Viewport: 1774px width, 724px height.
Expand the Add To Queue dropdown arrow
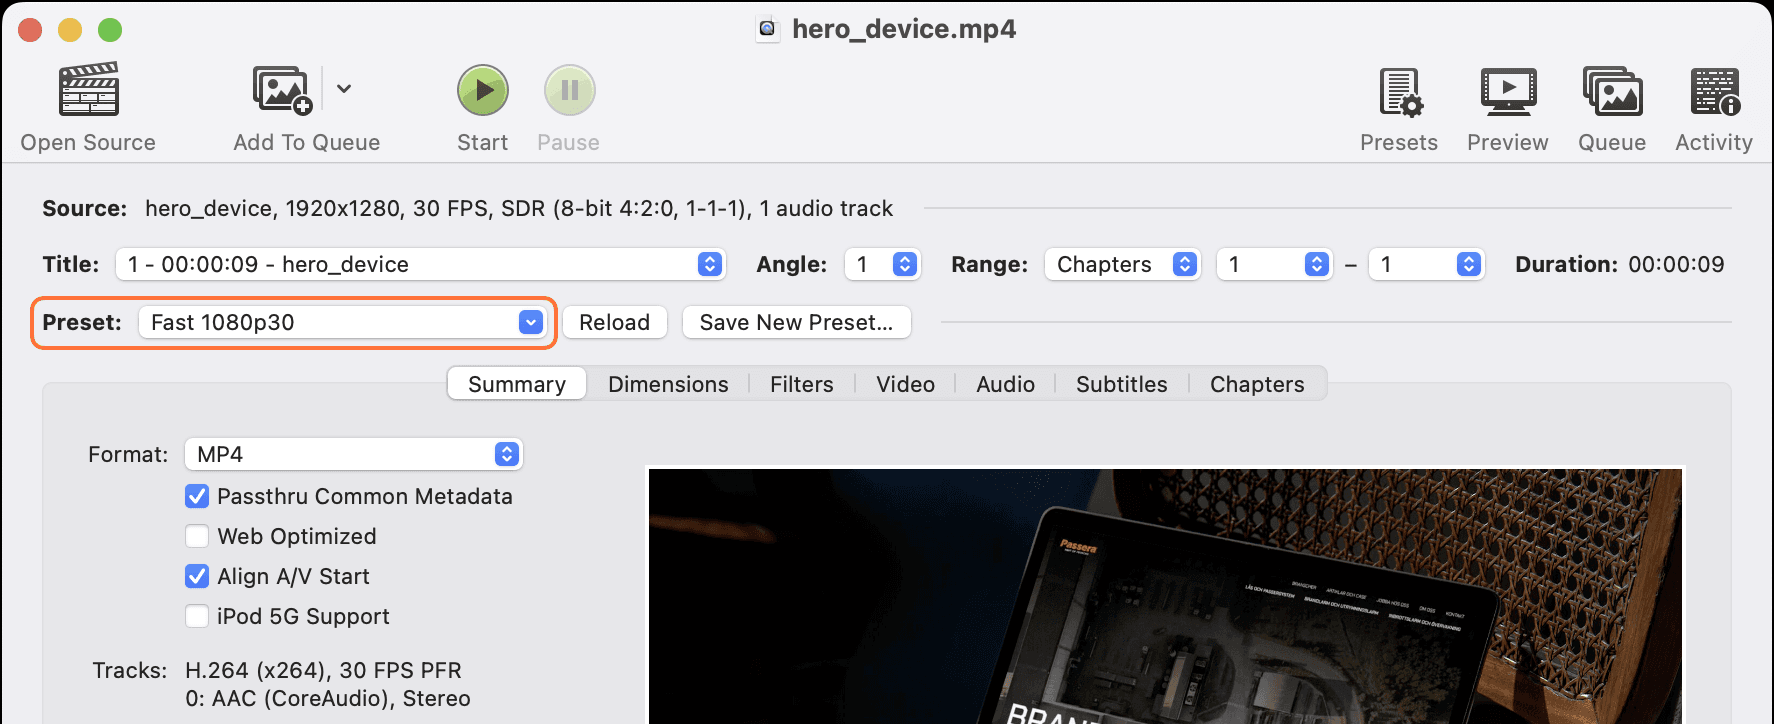(344, 89)
